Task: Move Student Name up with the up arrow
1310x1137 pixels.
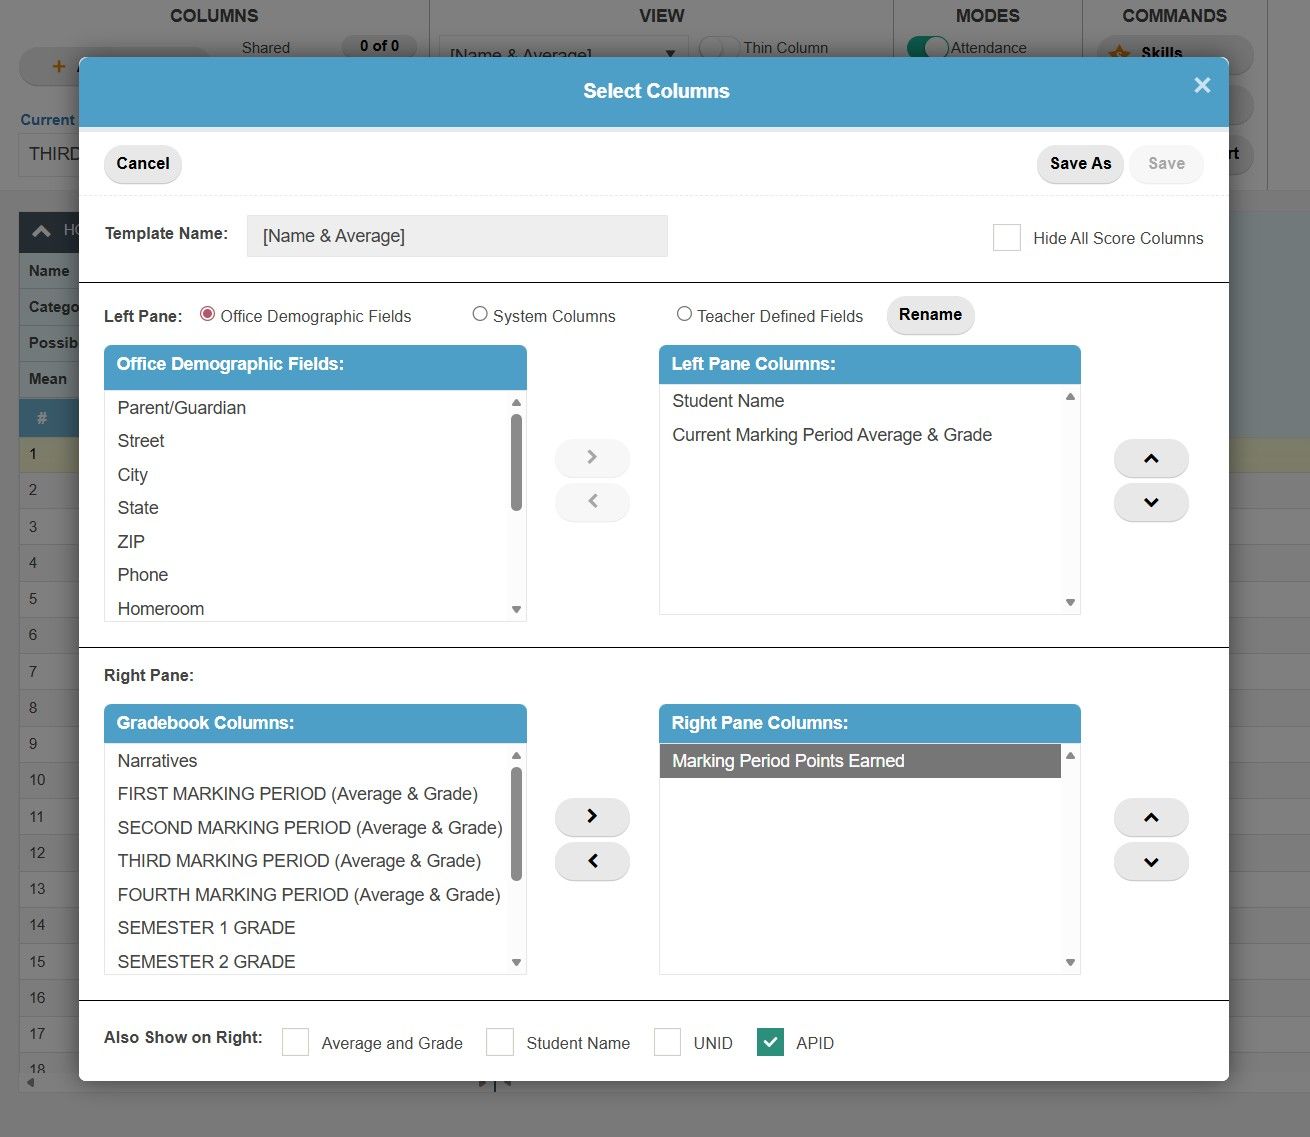Action: click(x=1150, y=457)
